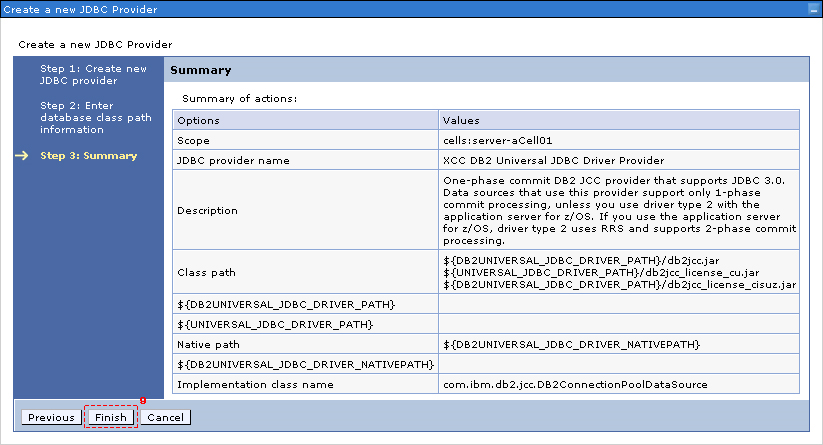Select the db2jcc_license_cisuz.jar class path line
Image resolution: width=823 pixels, height=445 pixels.
pos(619,284)
